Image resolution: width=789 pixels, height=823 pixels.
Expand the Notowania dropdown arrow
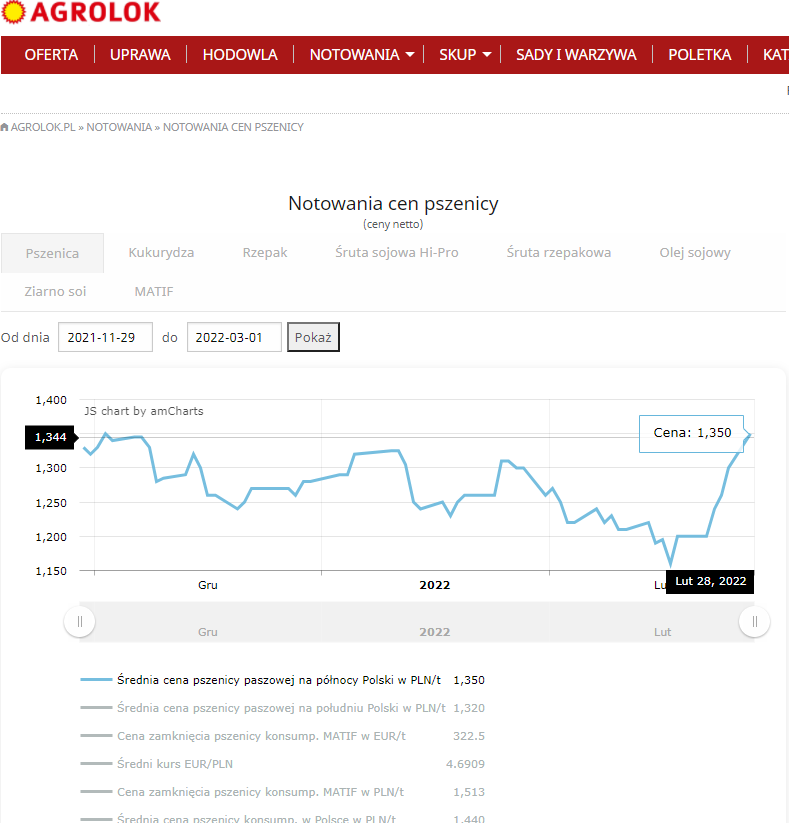pos(410,55)
